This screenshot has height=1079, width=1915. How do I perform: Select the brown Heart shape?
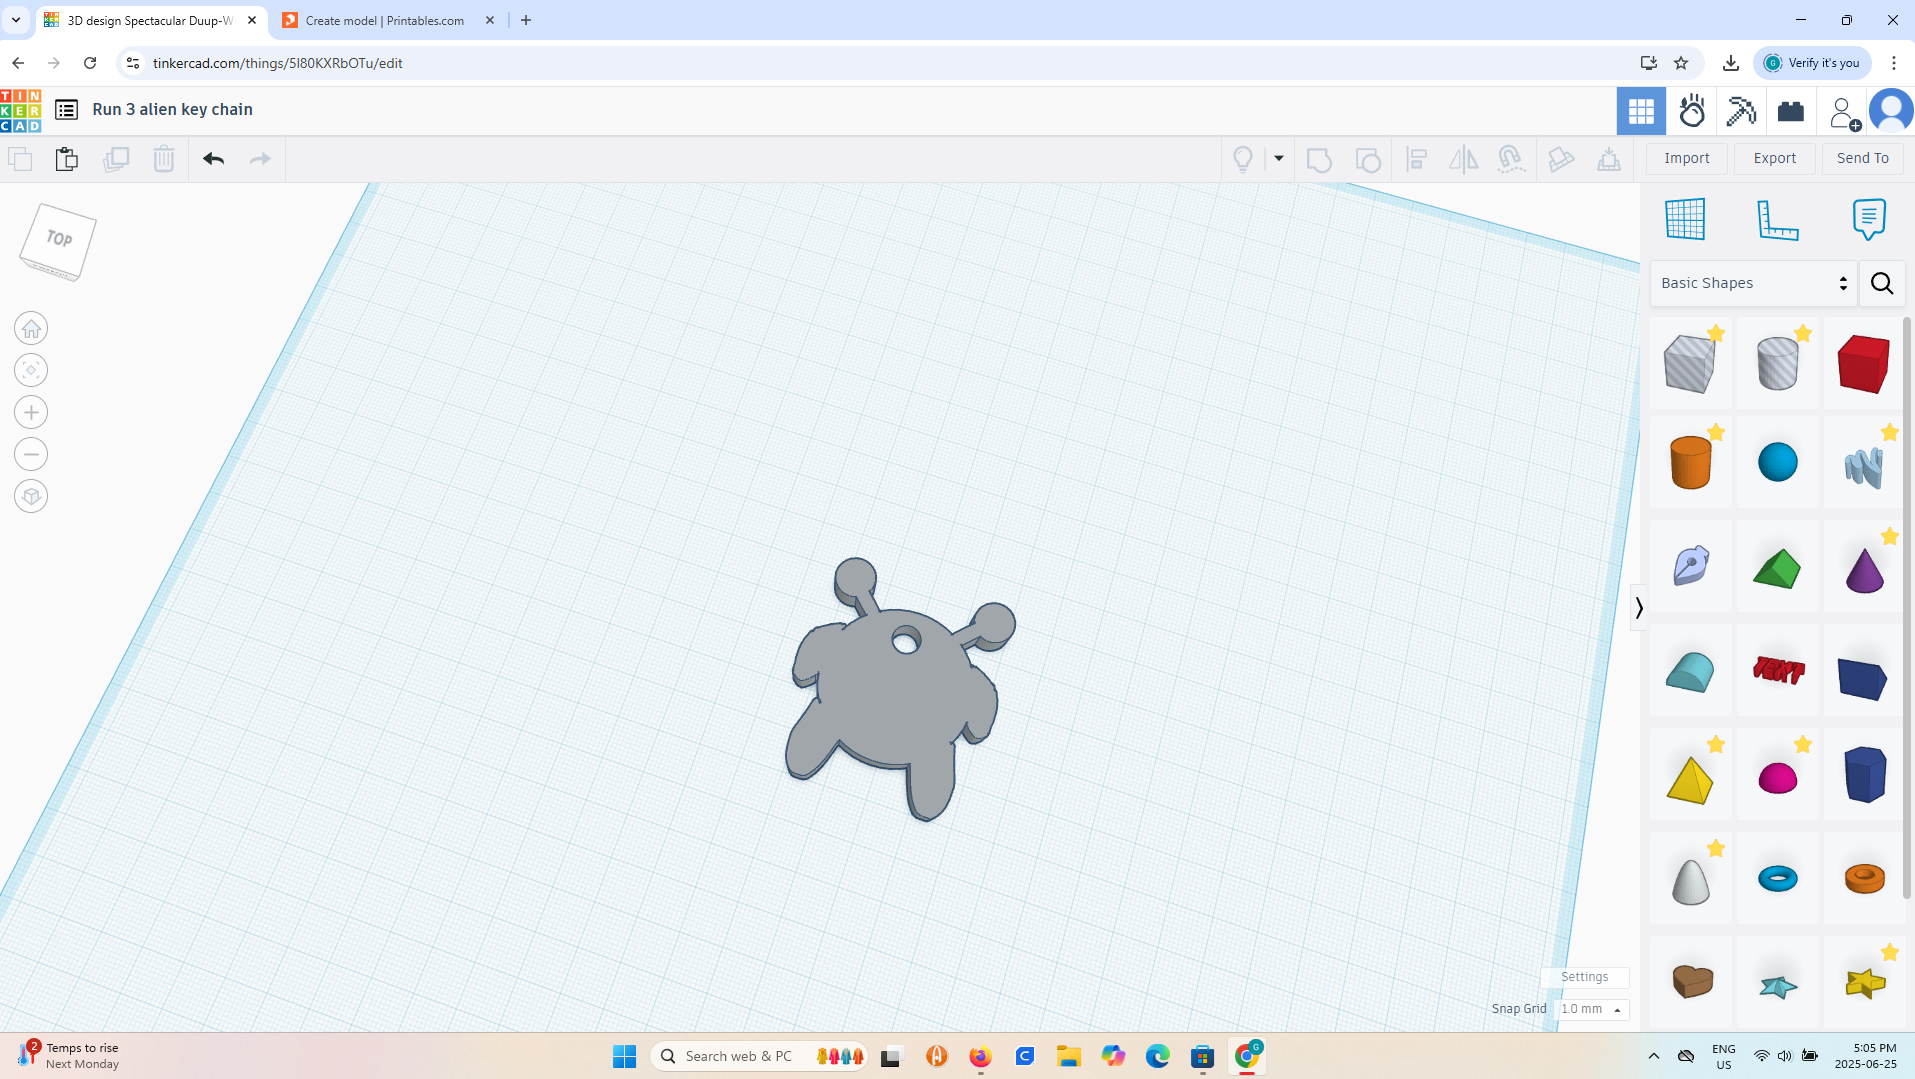[1691, 981]
